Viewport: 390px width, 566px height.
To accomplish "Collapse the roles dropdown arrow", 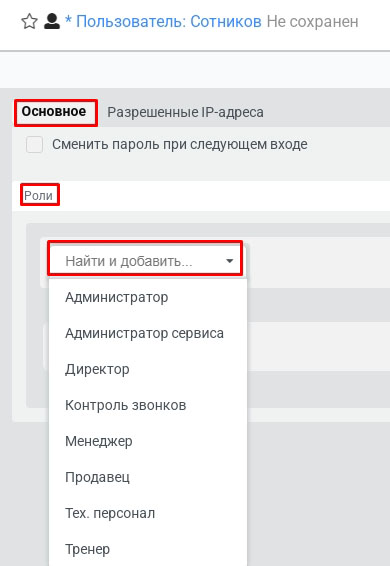I will tap(229, 261).
